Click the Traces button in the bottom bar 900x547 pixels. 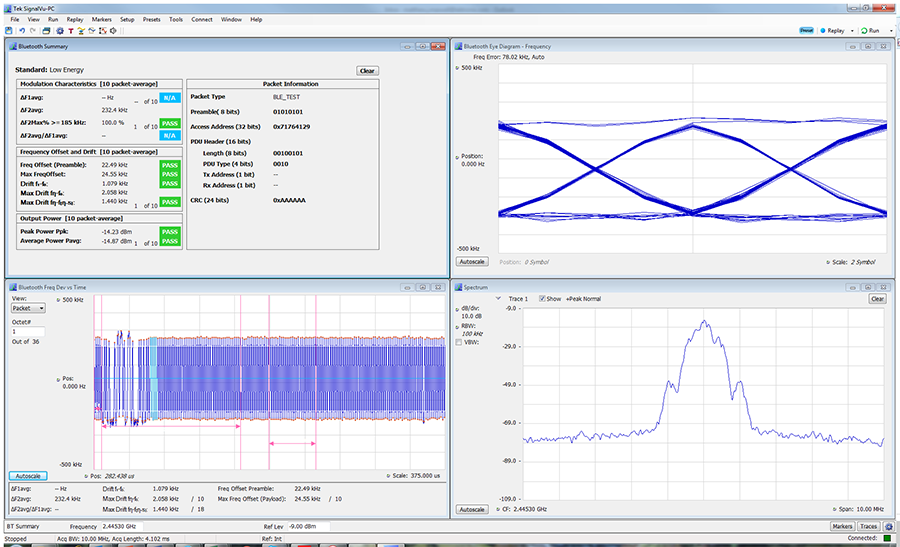tap(868, 526)
